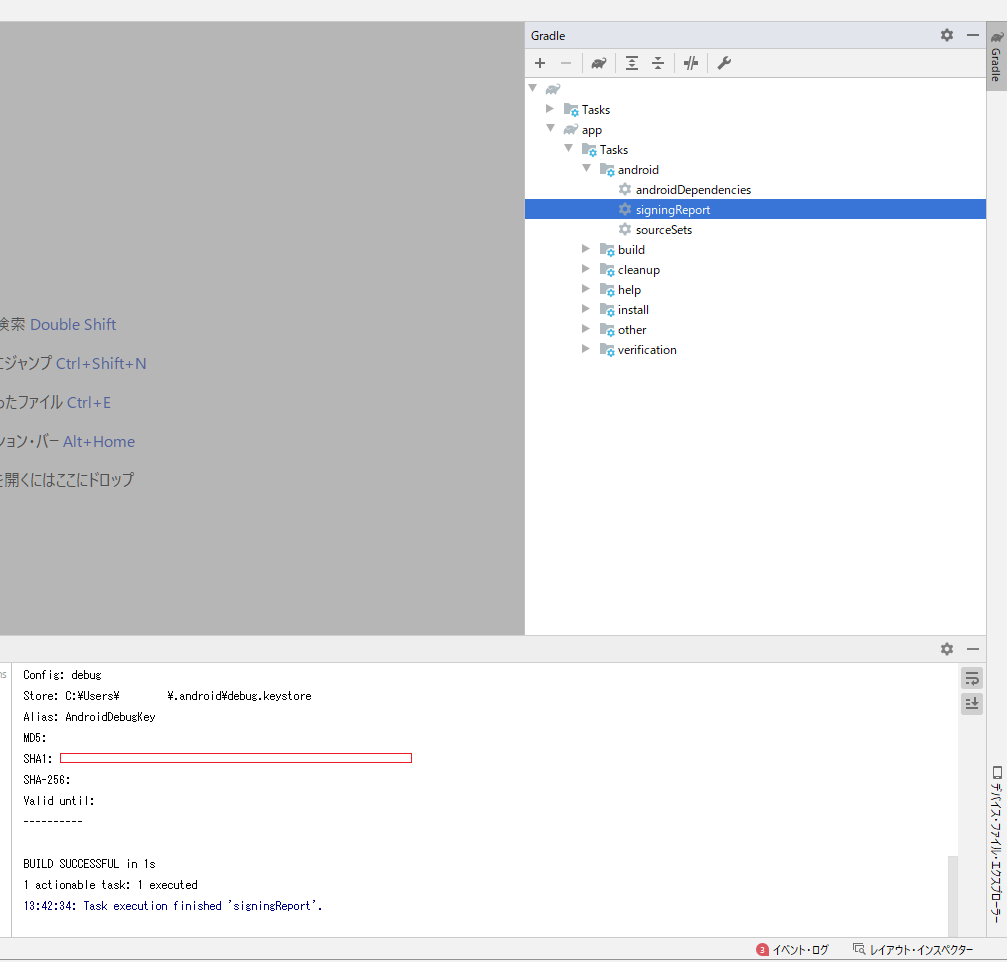Open Gradle panel gear options

[x=947, y=35]
